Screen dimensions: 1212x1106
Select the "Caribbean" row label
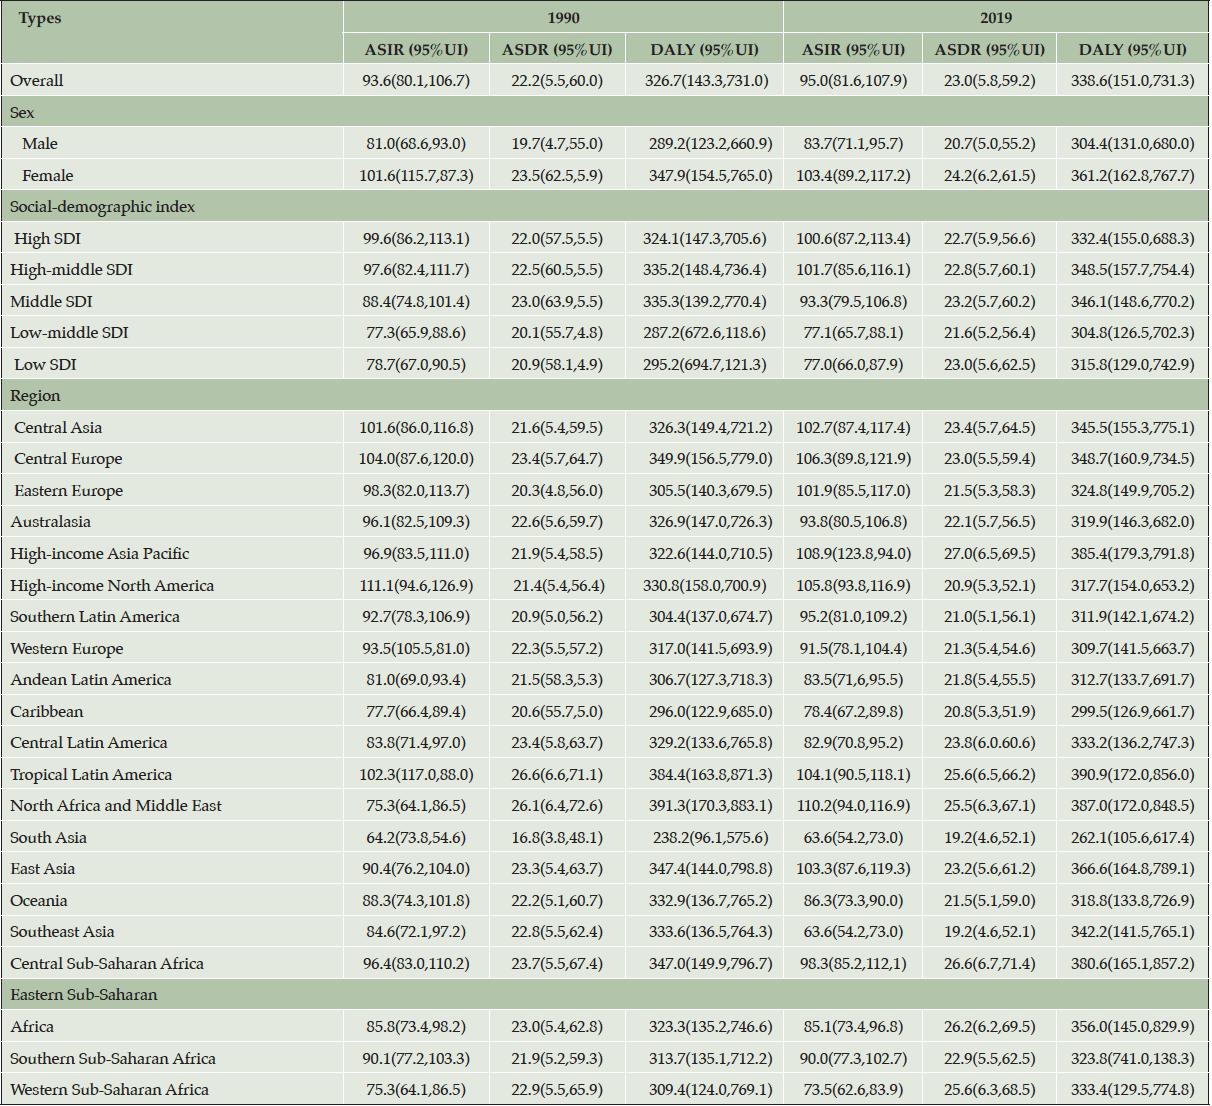click(47, 712)
